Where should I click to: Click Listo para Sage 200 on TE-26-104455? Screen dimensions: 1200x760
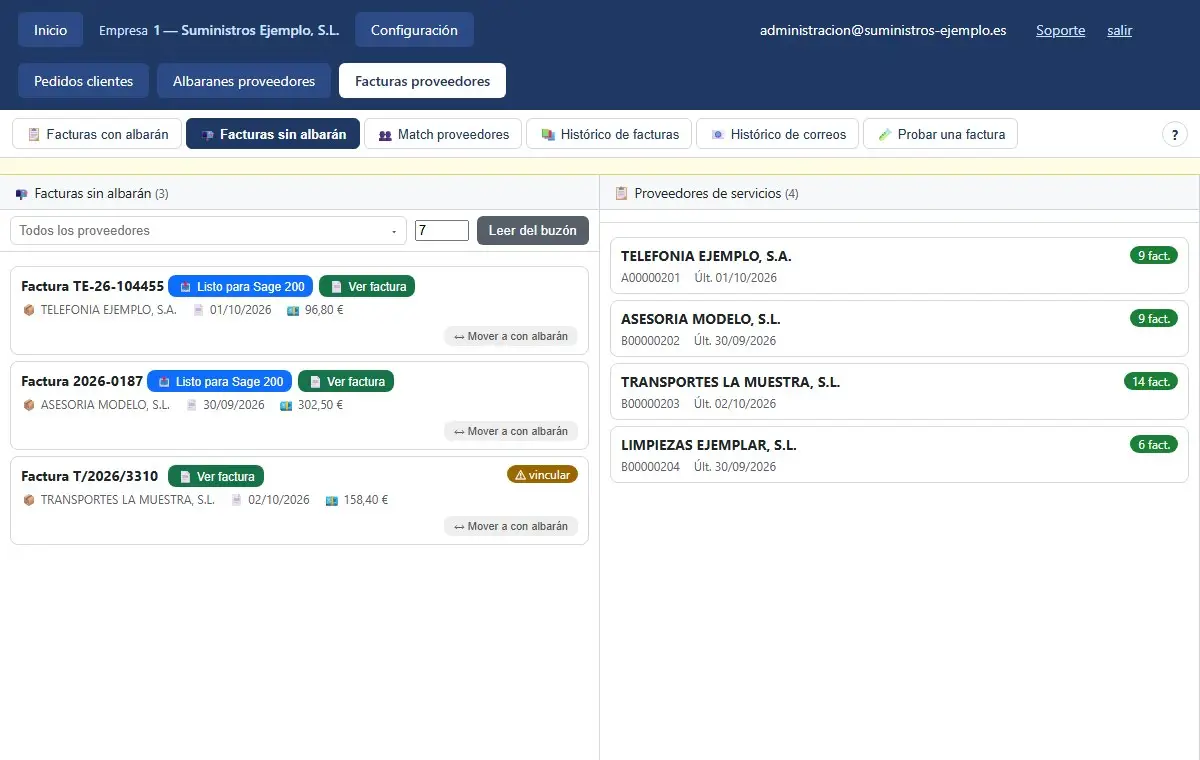[240, 286]
